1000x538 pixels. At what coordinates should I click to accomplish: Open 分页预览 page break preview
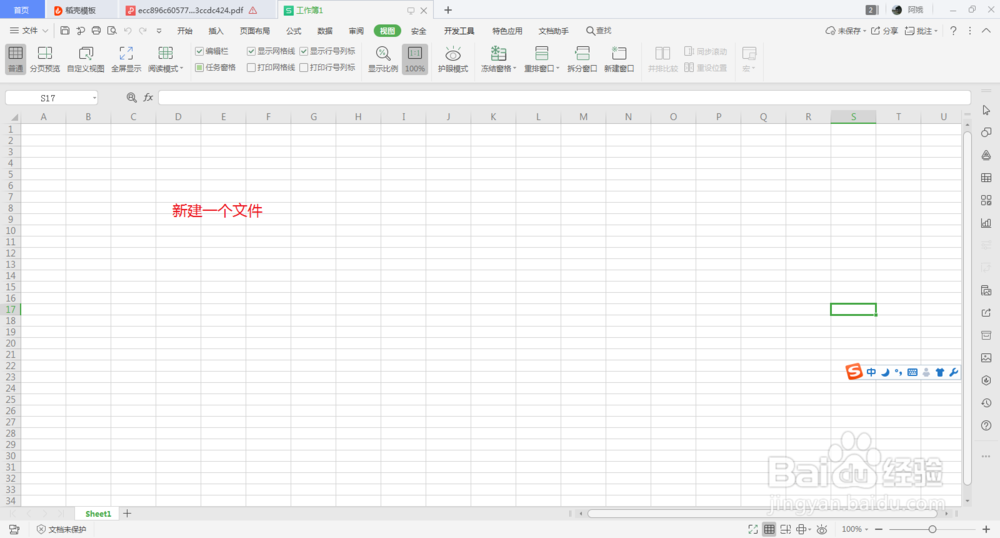point(45,59)
